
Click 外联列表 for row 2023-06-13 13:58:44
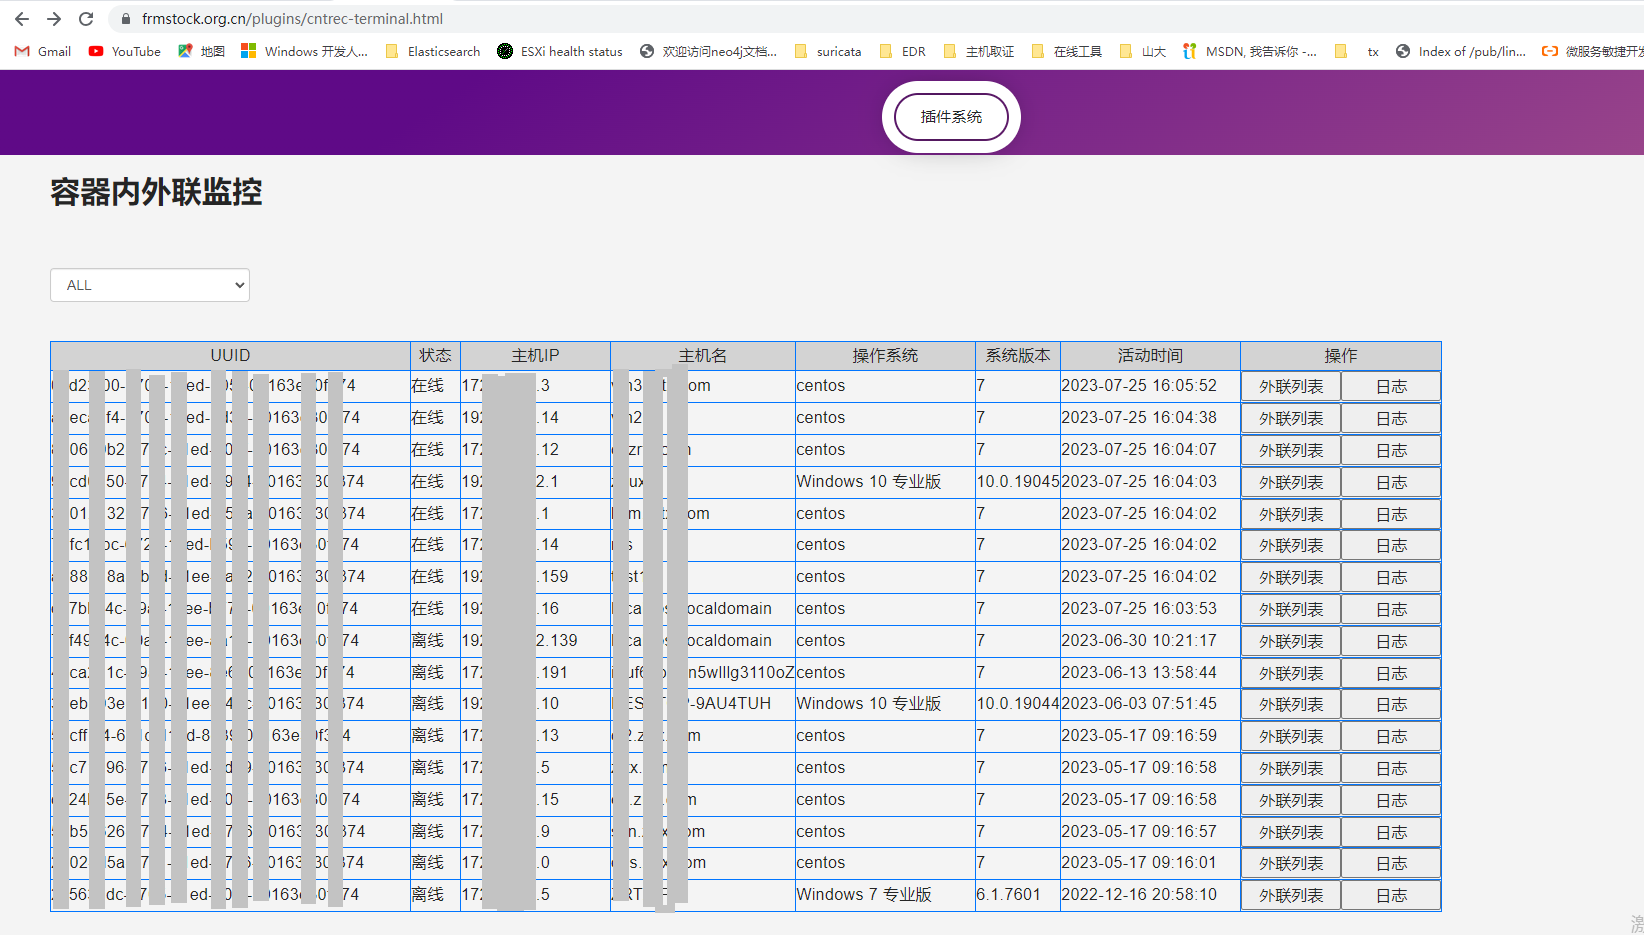pos(1291,674)
